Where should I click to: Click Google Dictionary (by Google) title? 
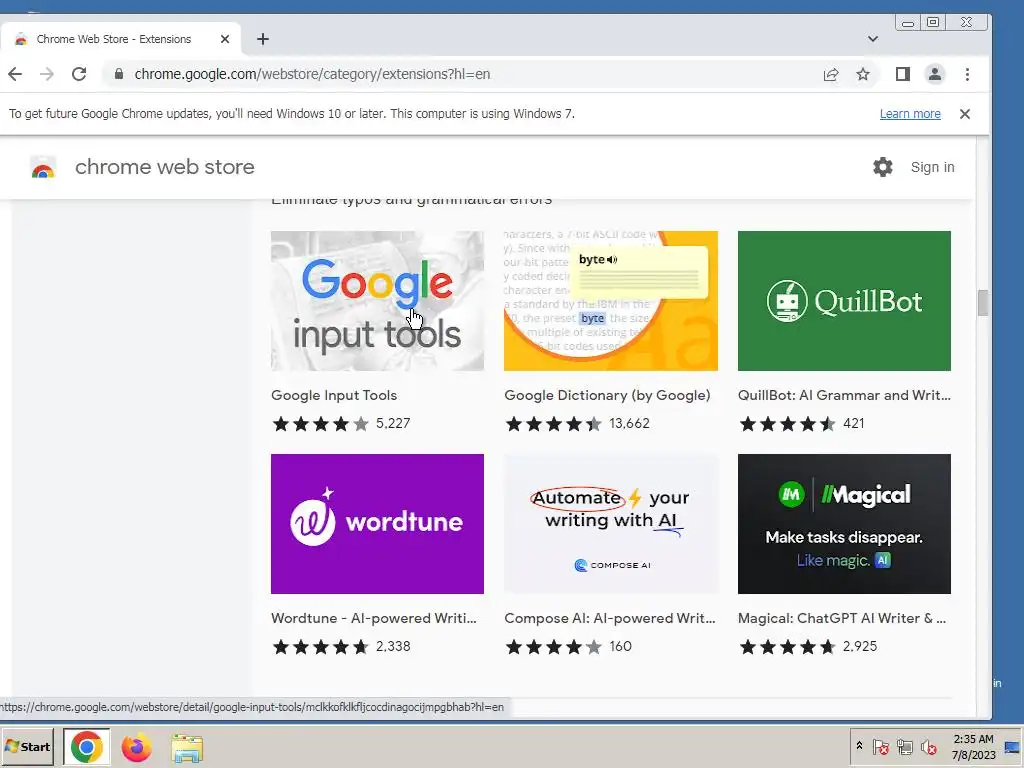tap(607, 395)
